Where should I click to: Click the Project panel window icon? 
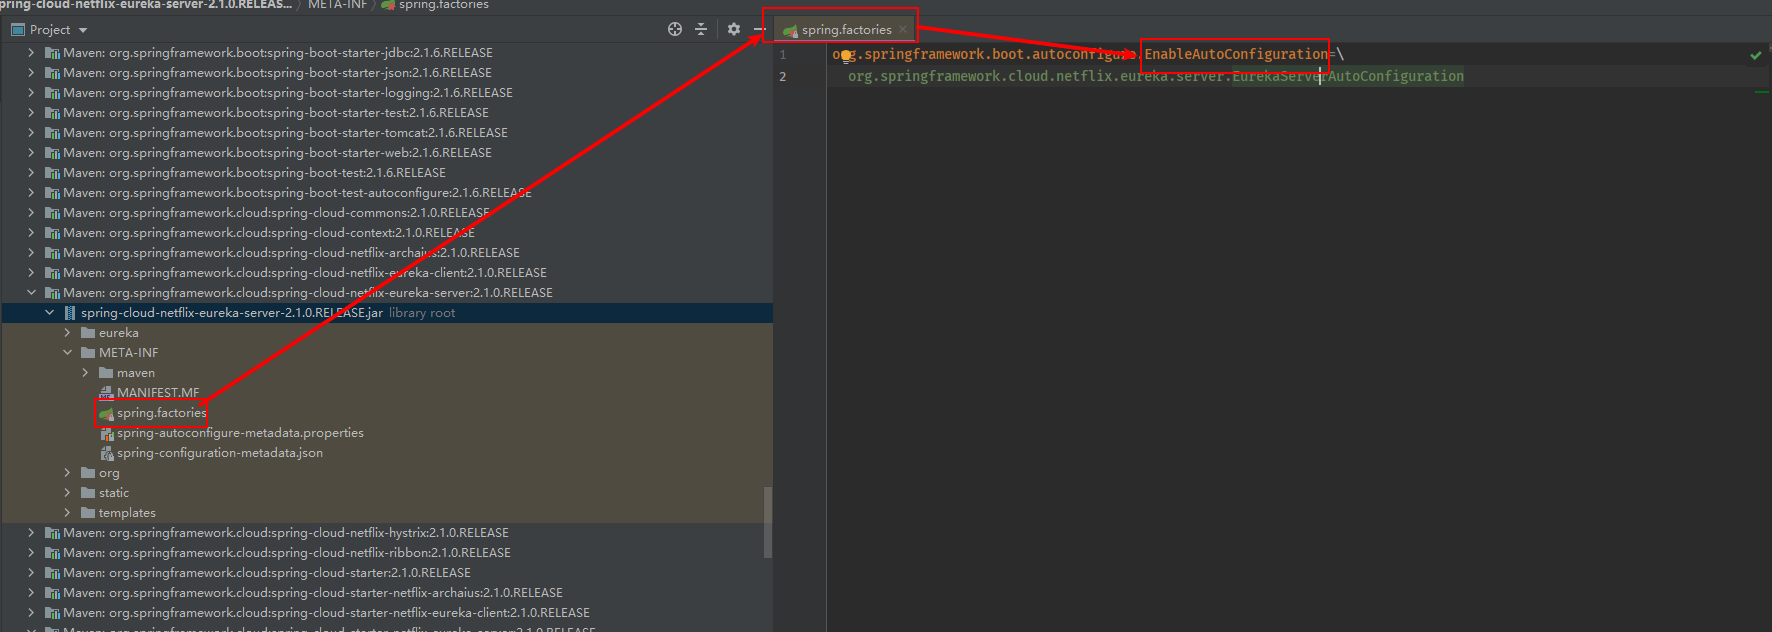pyautogui.click(x=17, y=30)
